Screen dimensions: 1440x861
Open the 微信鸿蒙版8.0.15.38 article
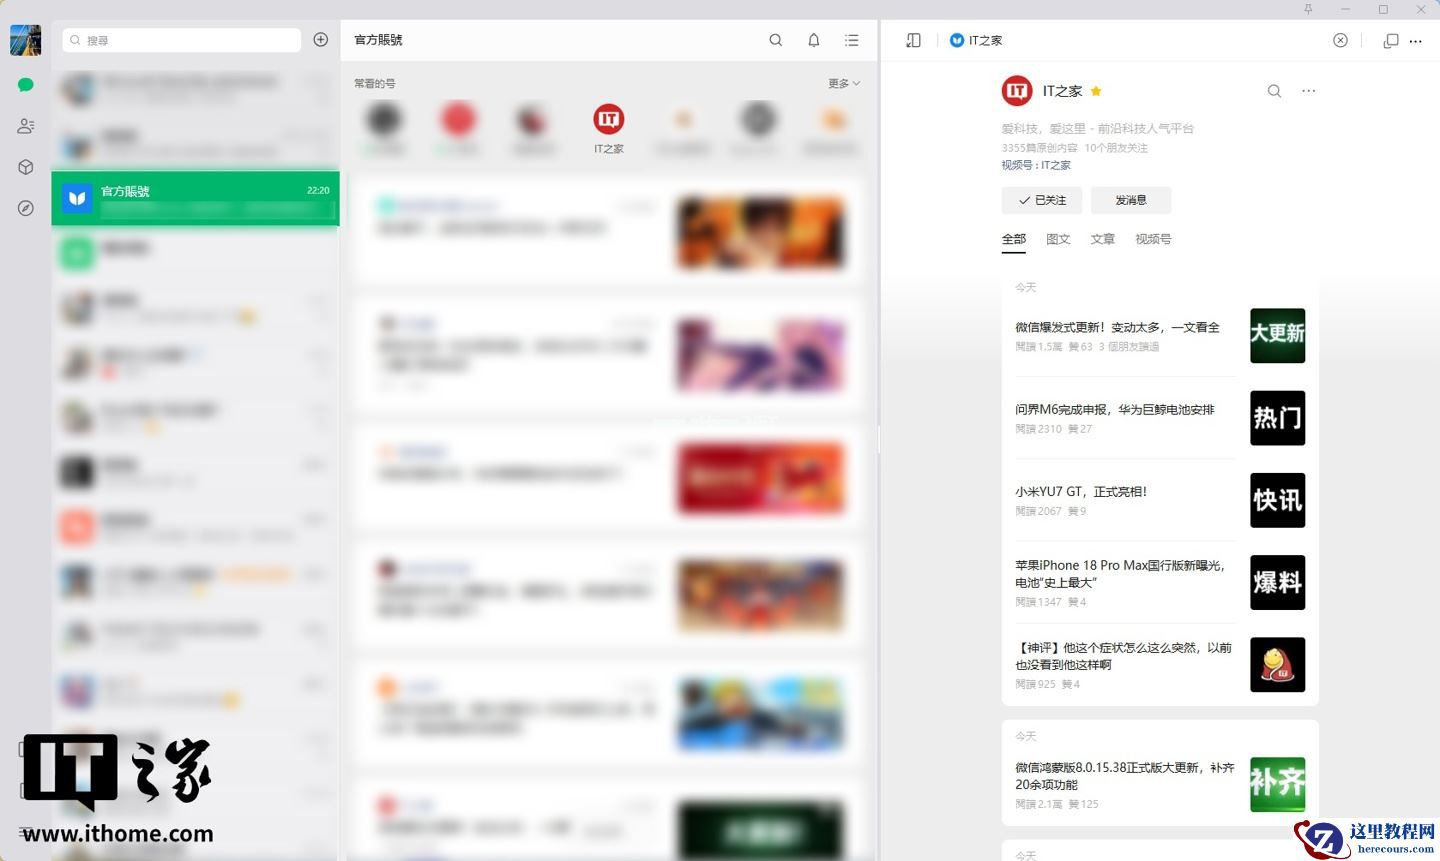1125,776
